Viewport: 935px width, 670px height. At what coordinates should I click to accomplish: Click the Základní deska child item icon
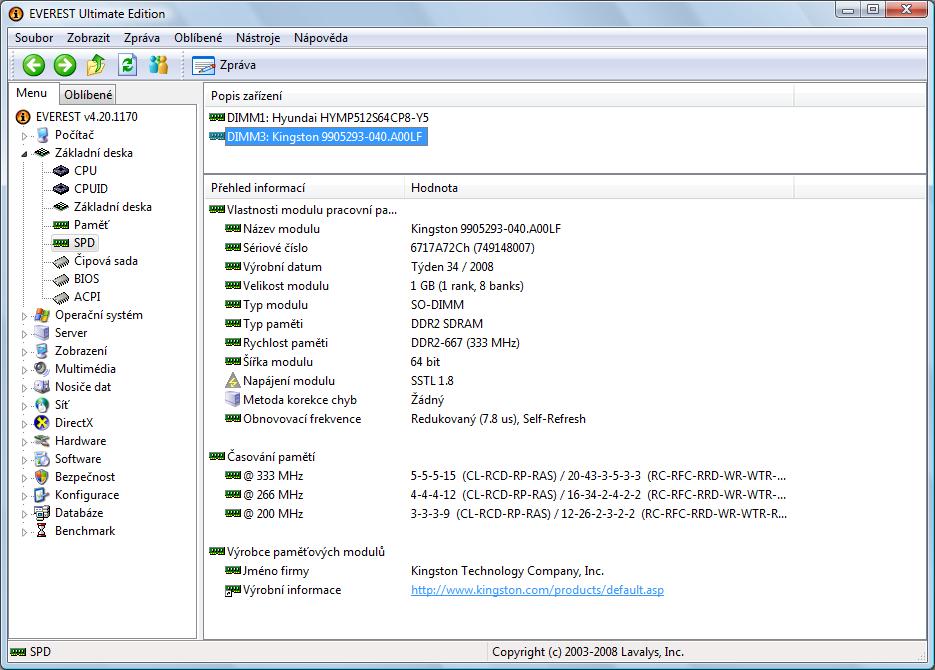click(61, 207)
